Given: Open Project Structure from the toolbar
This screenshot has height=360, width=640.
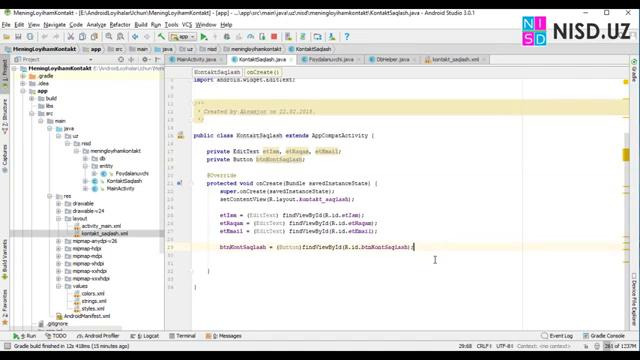Looking at the screenshot, I should (x=318, y=37).
